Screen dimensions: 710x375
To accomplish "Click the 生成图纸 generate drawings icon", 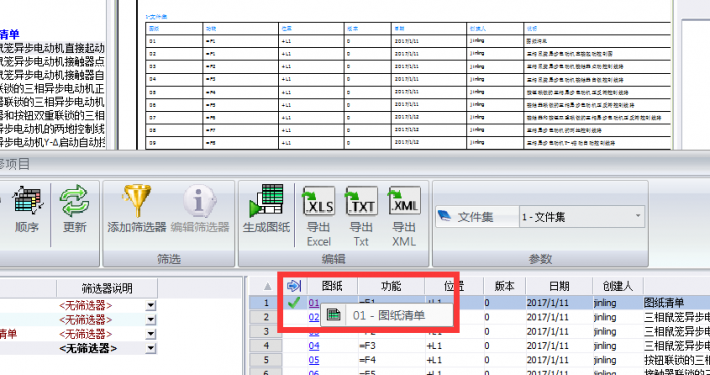I will 266,201.
